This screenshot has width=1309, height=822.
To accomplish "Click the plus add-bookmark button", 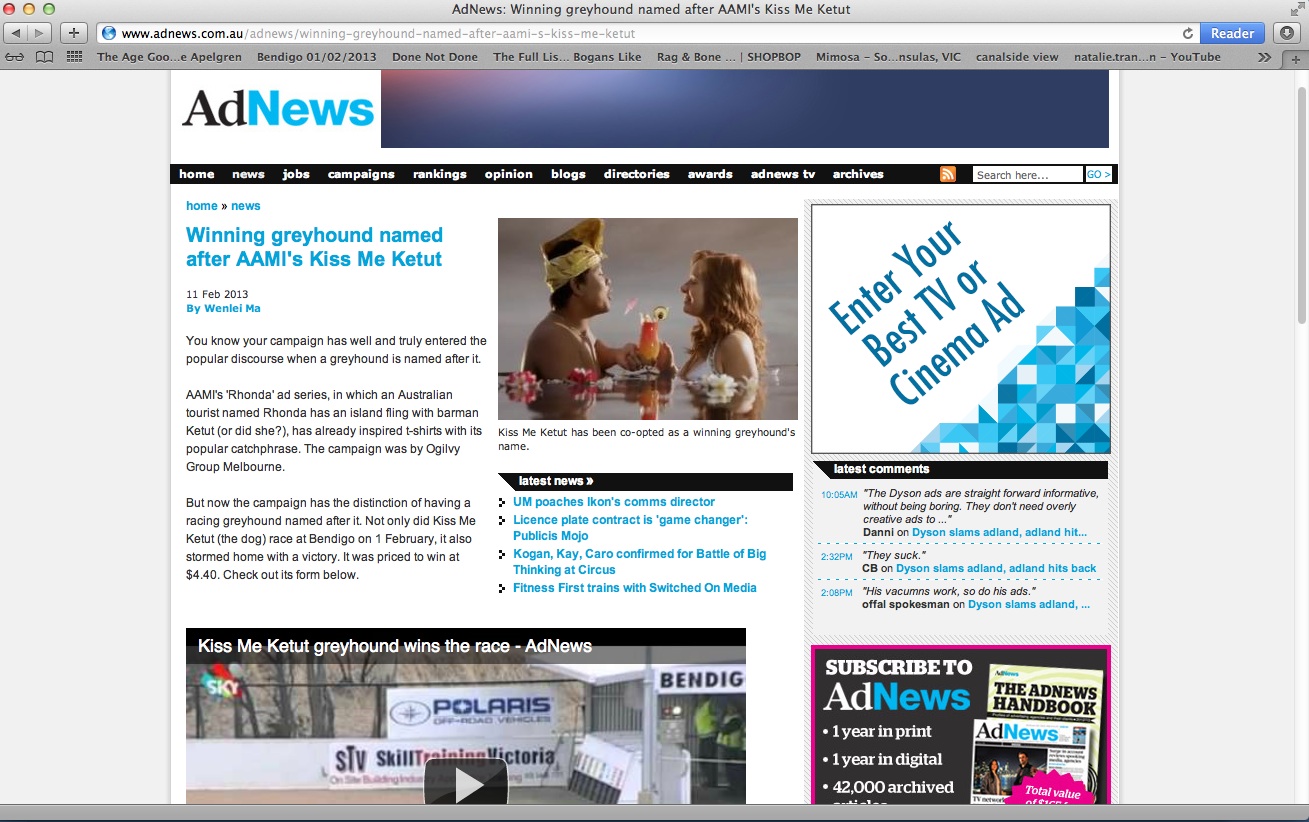I will coord(74,33).
